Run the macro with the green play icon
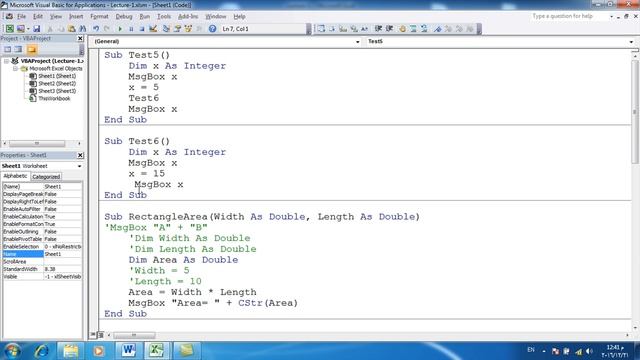The image size is (640, 360). 120,29
